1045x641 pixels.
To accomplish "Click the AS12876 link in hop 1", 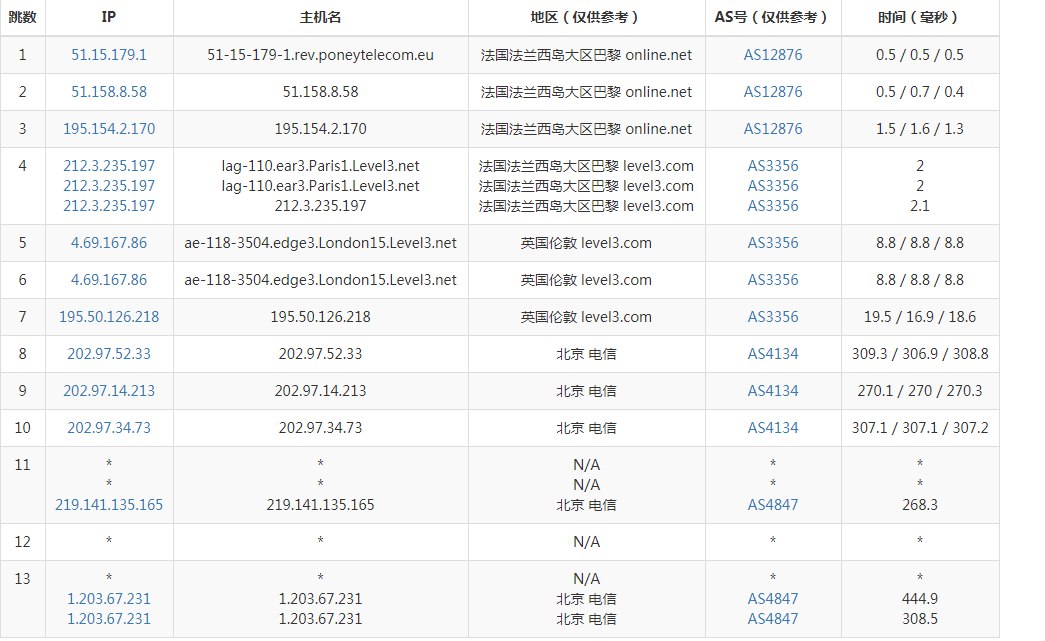I will (772, 55).
